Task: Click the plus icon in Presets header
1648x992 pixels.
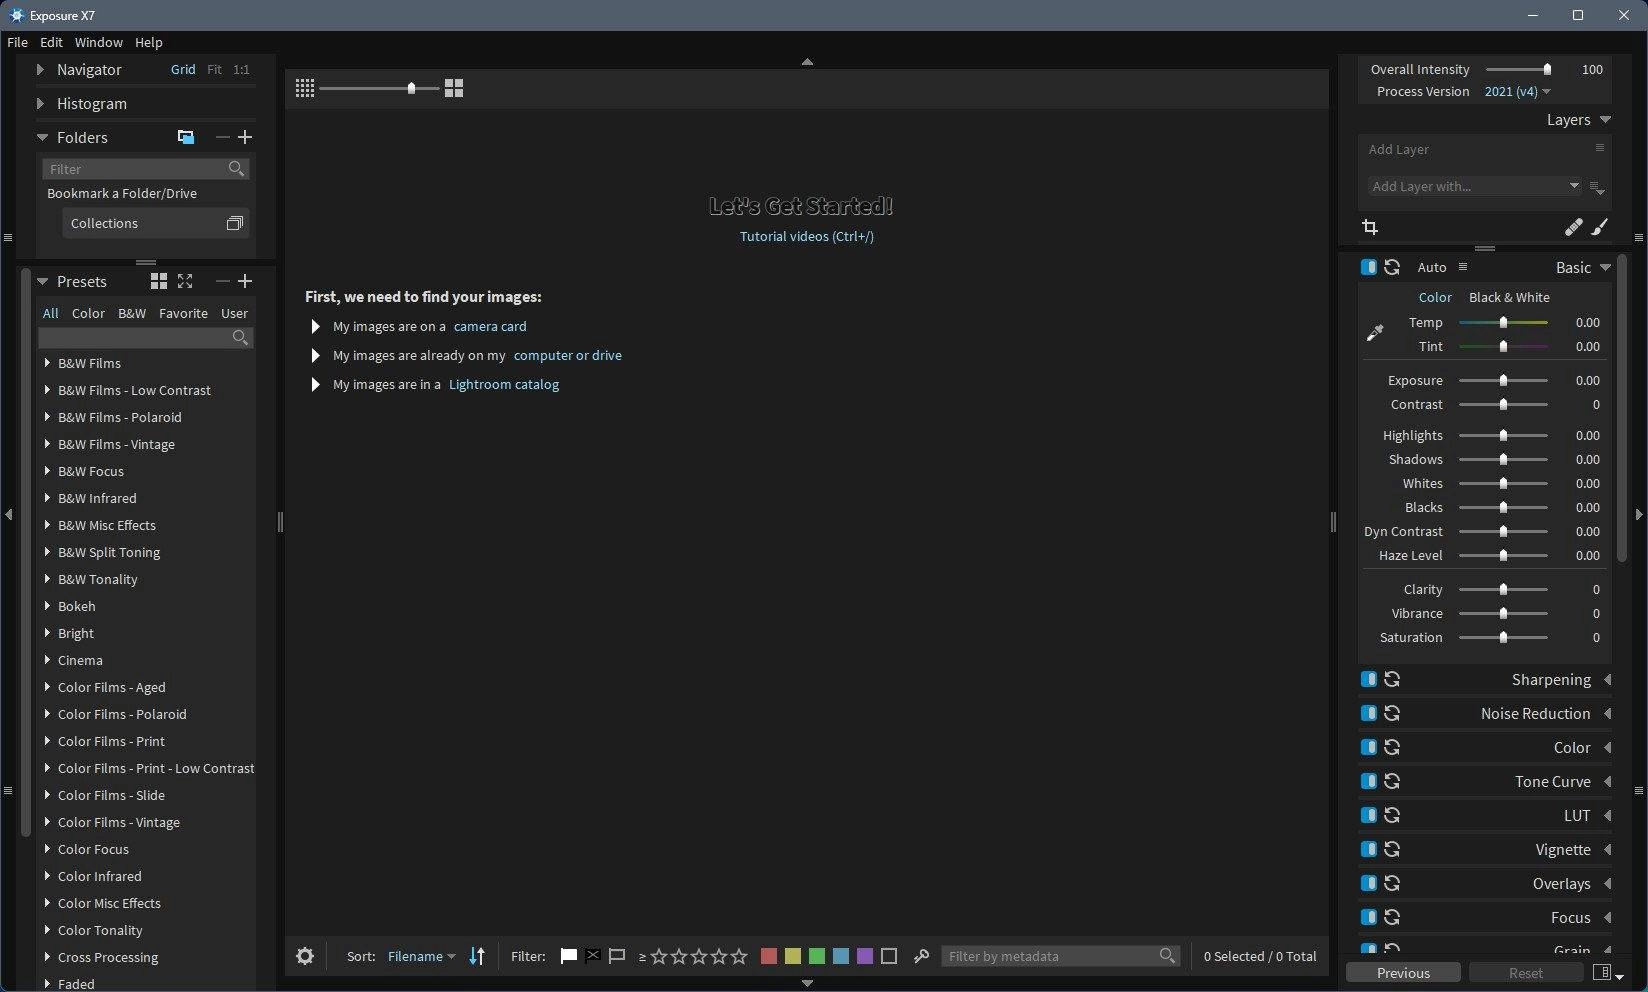Action: (x=245, y=281)
